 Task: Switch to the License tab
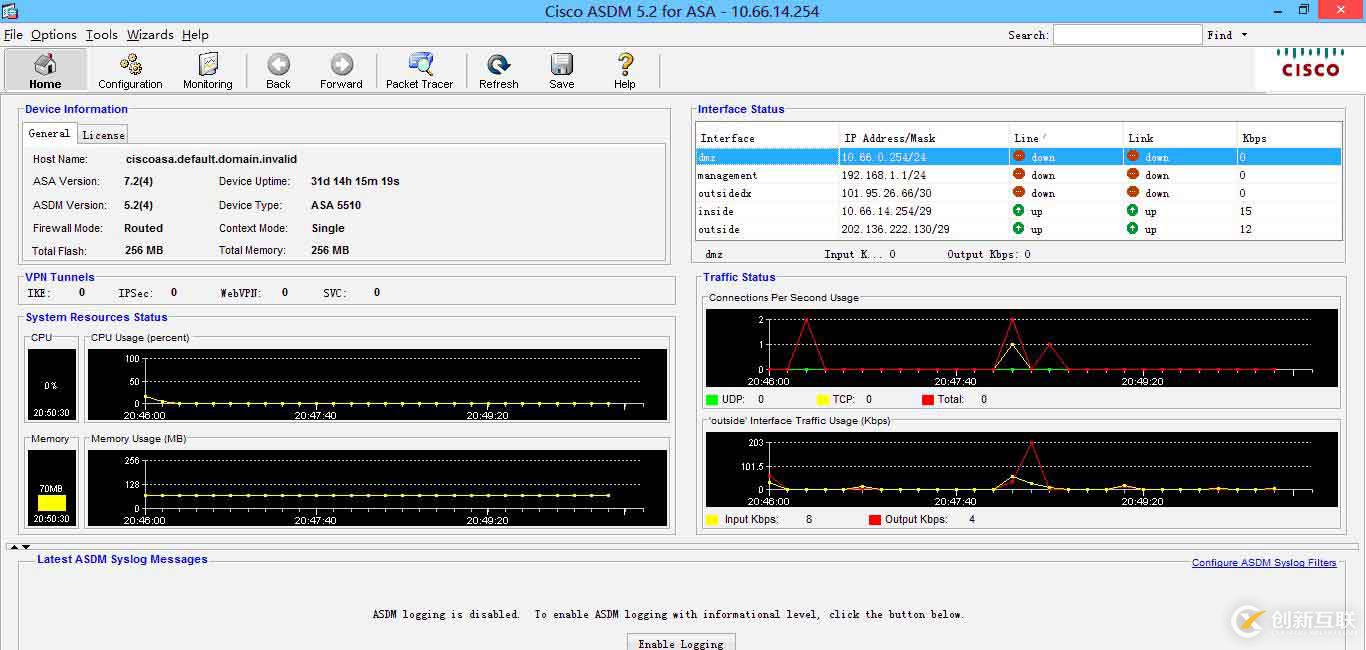[103, 135]
